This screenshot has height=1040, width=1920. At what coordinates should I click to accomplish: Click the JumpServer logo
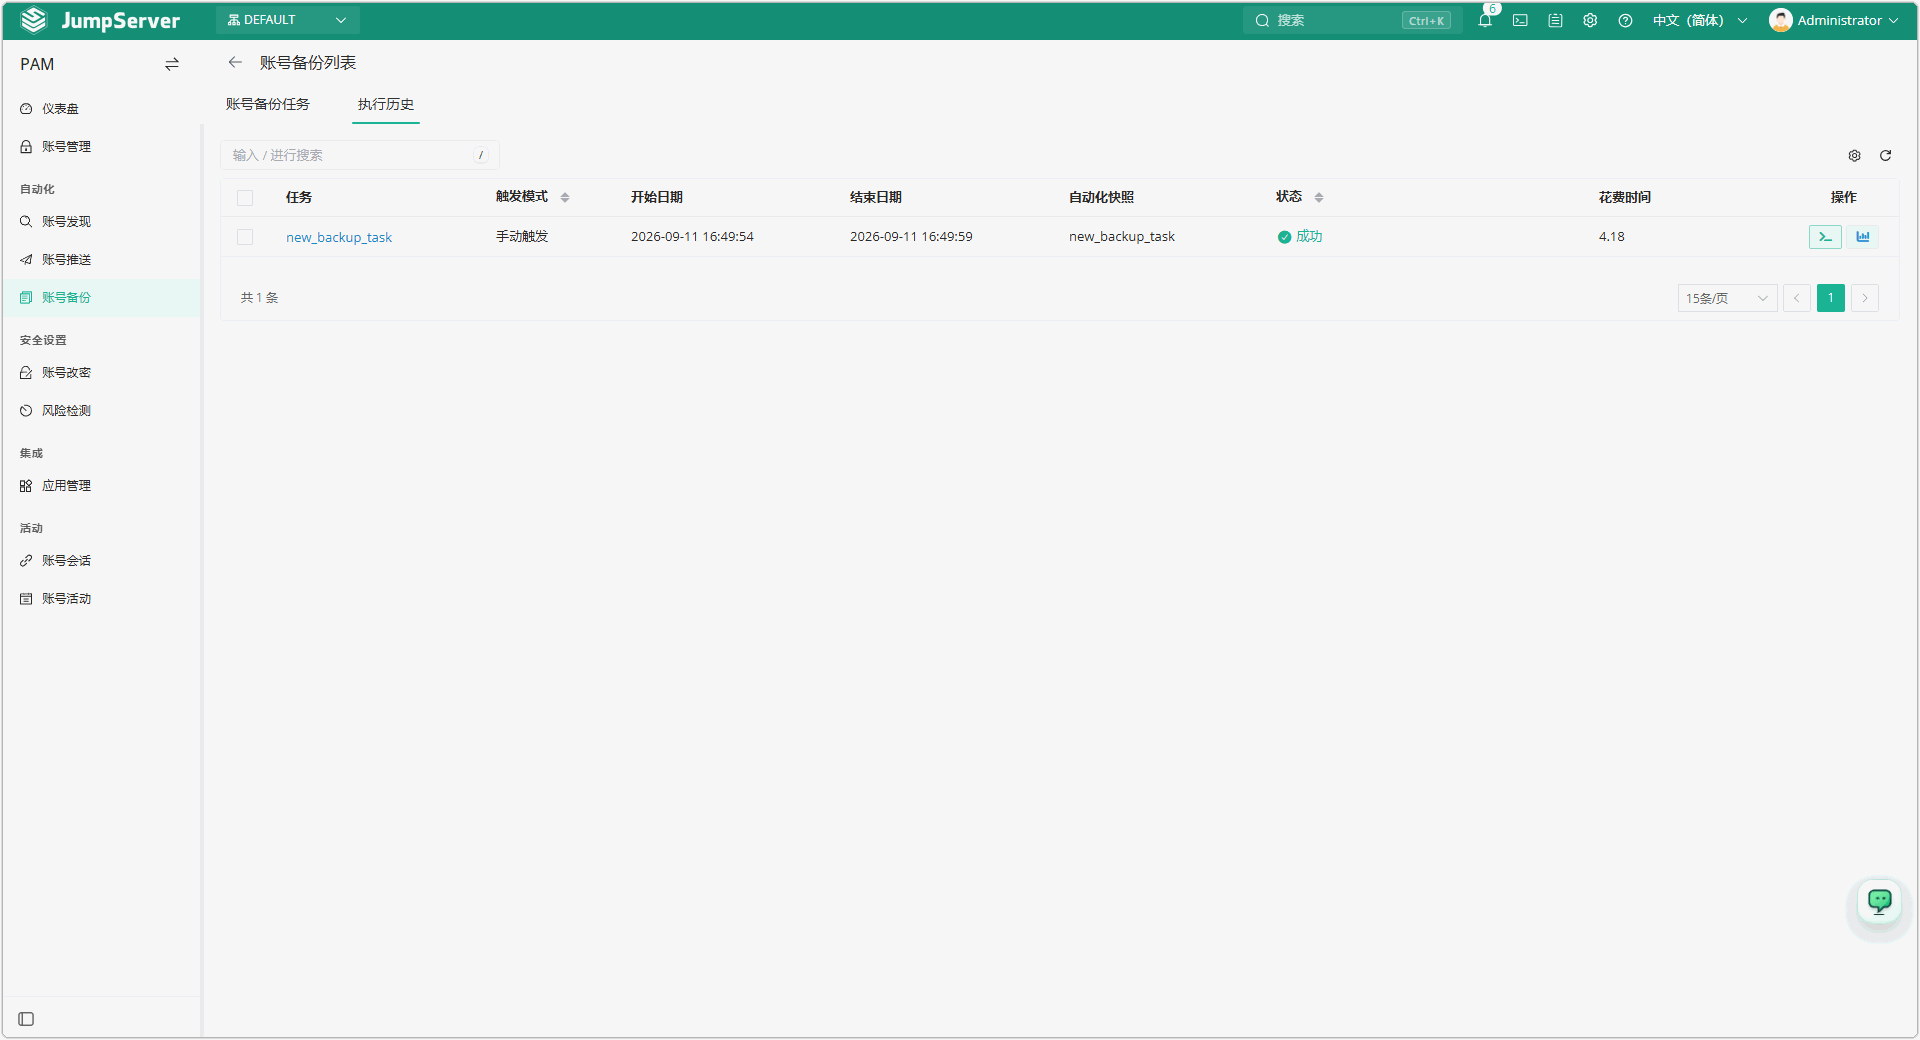100,20
